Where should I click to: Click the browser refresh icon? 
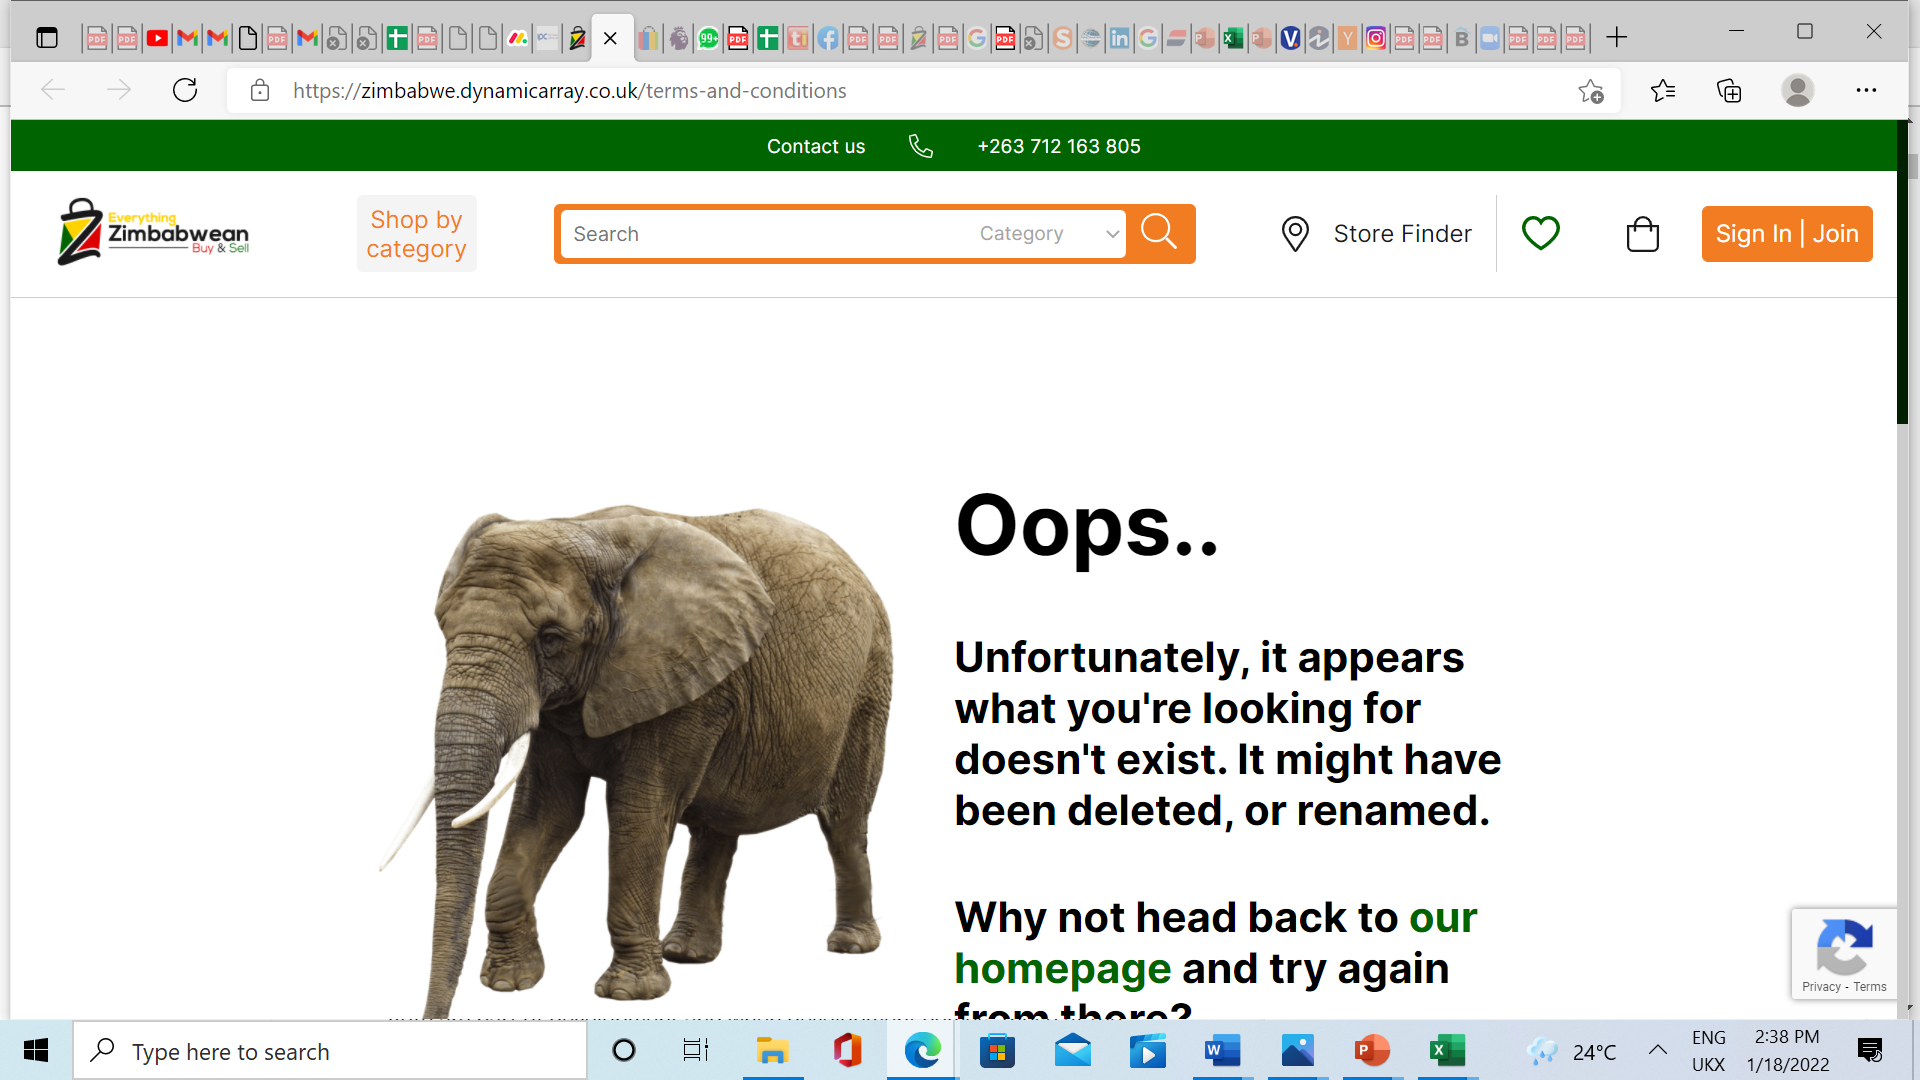(185, 90)
